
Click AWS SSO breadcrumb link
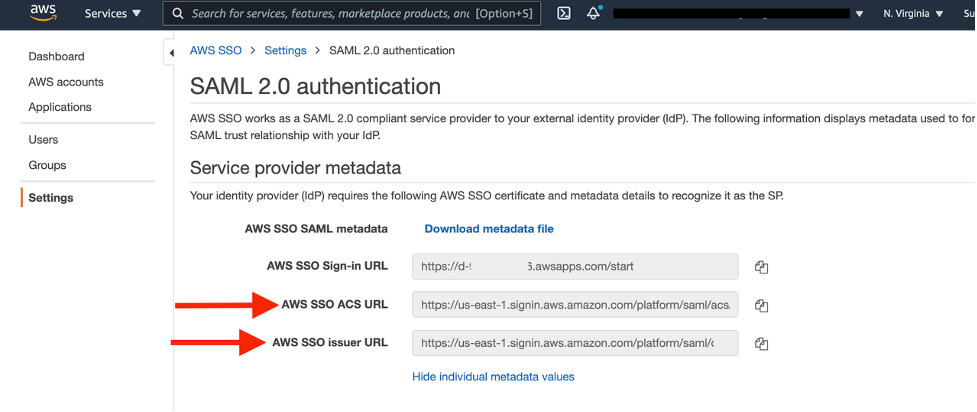tap(216, 50)
